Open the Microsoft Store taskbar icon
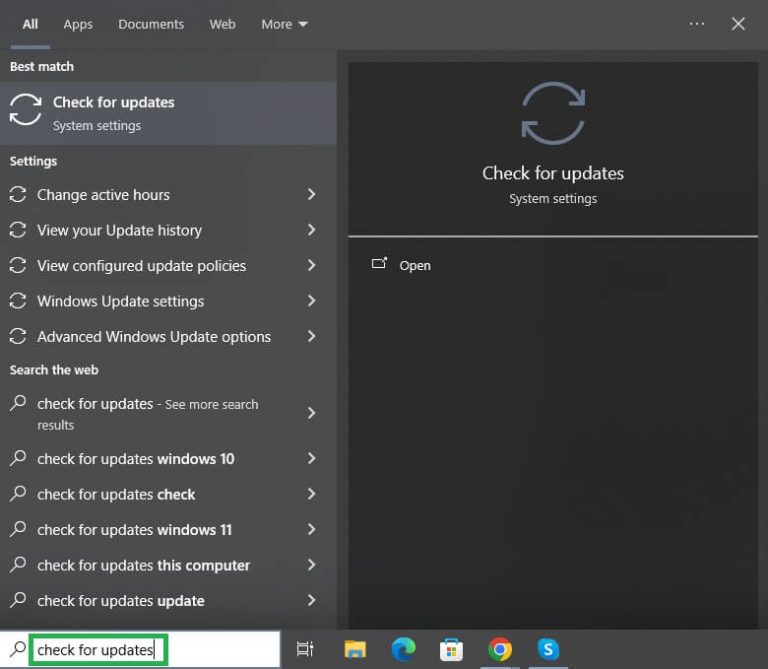 pos(452,650)
